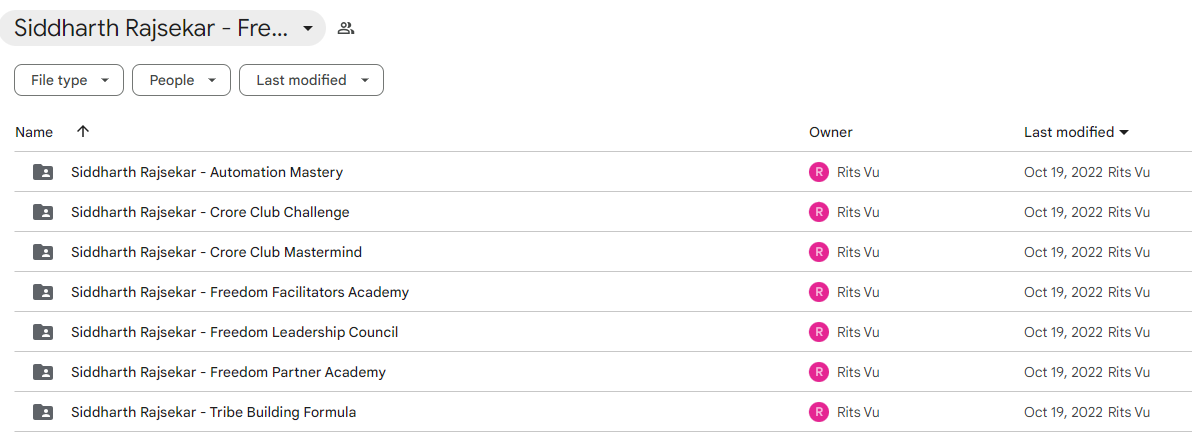The image size is (1192, 441).
Task: Click the shared people icon beside the folder title
Action: pyautogui.click(x=346, y=29)
